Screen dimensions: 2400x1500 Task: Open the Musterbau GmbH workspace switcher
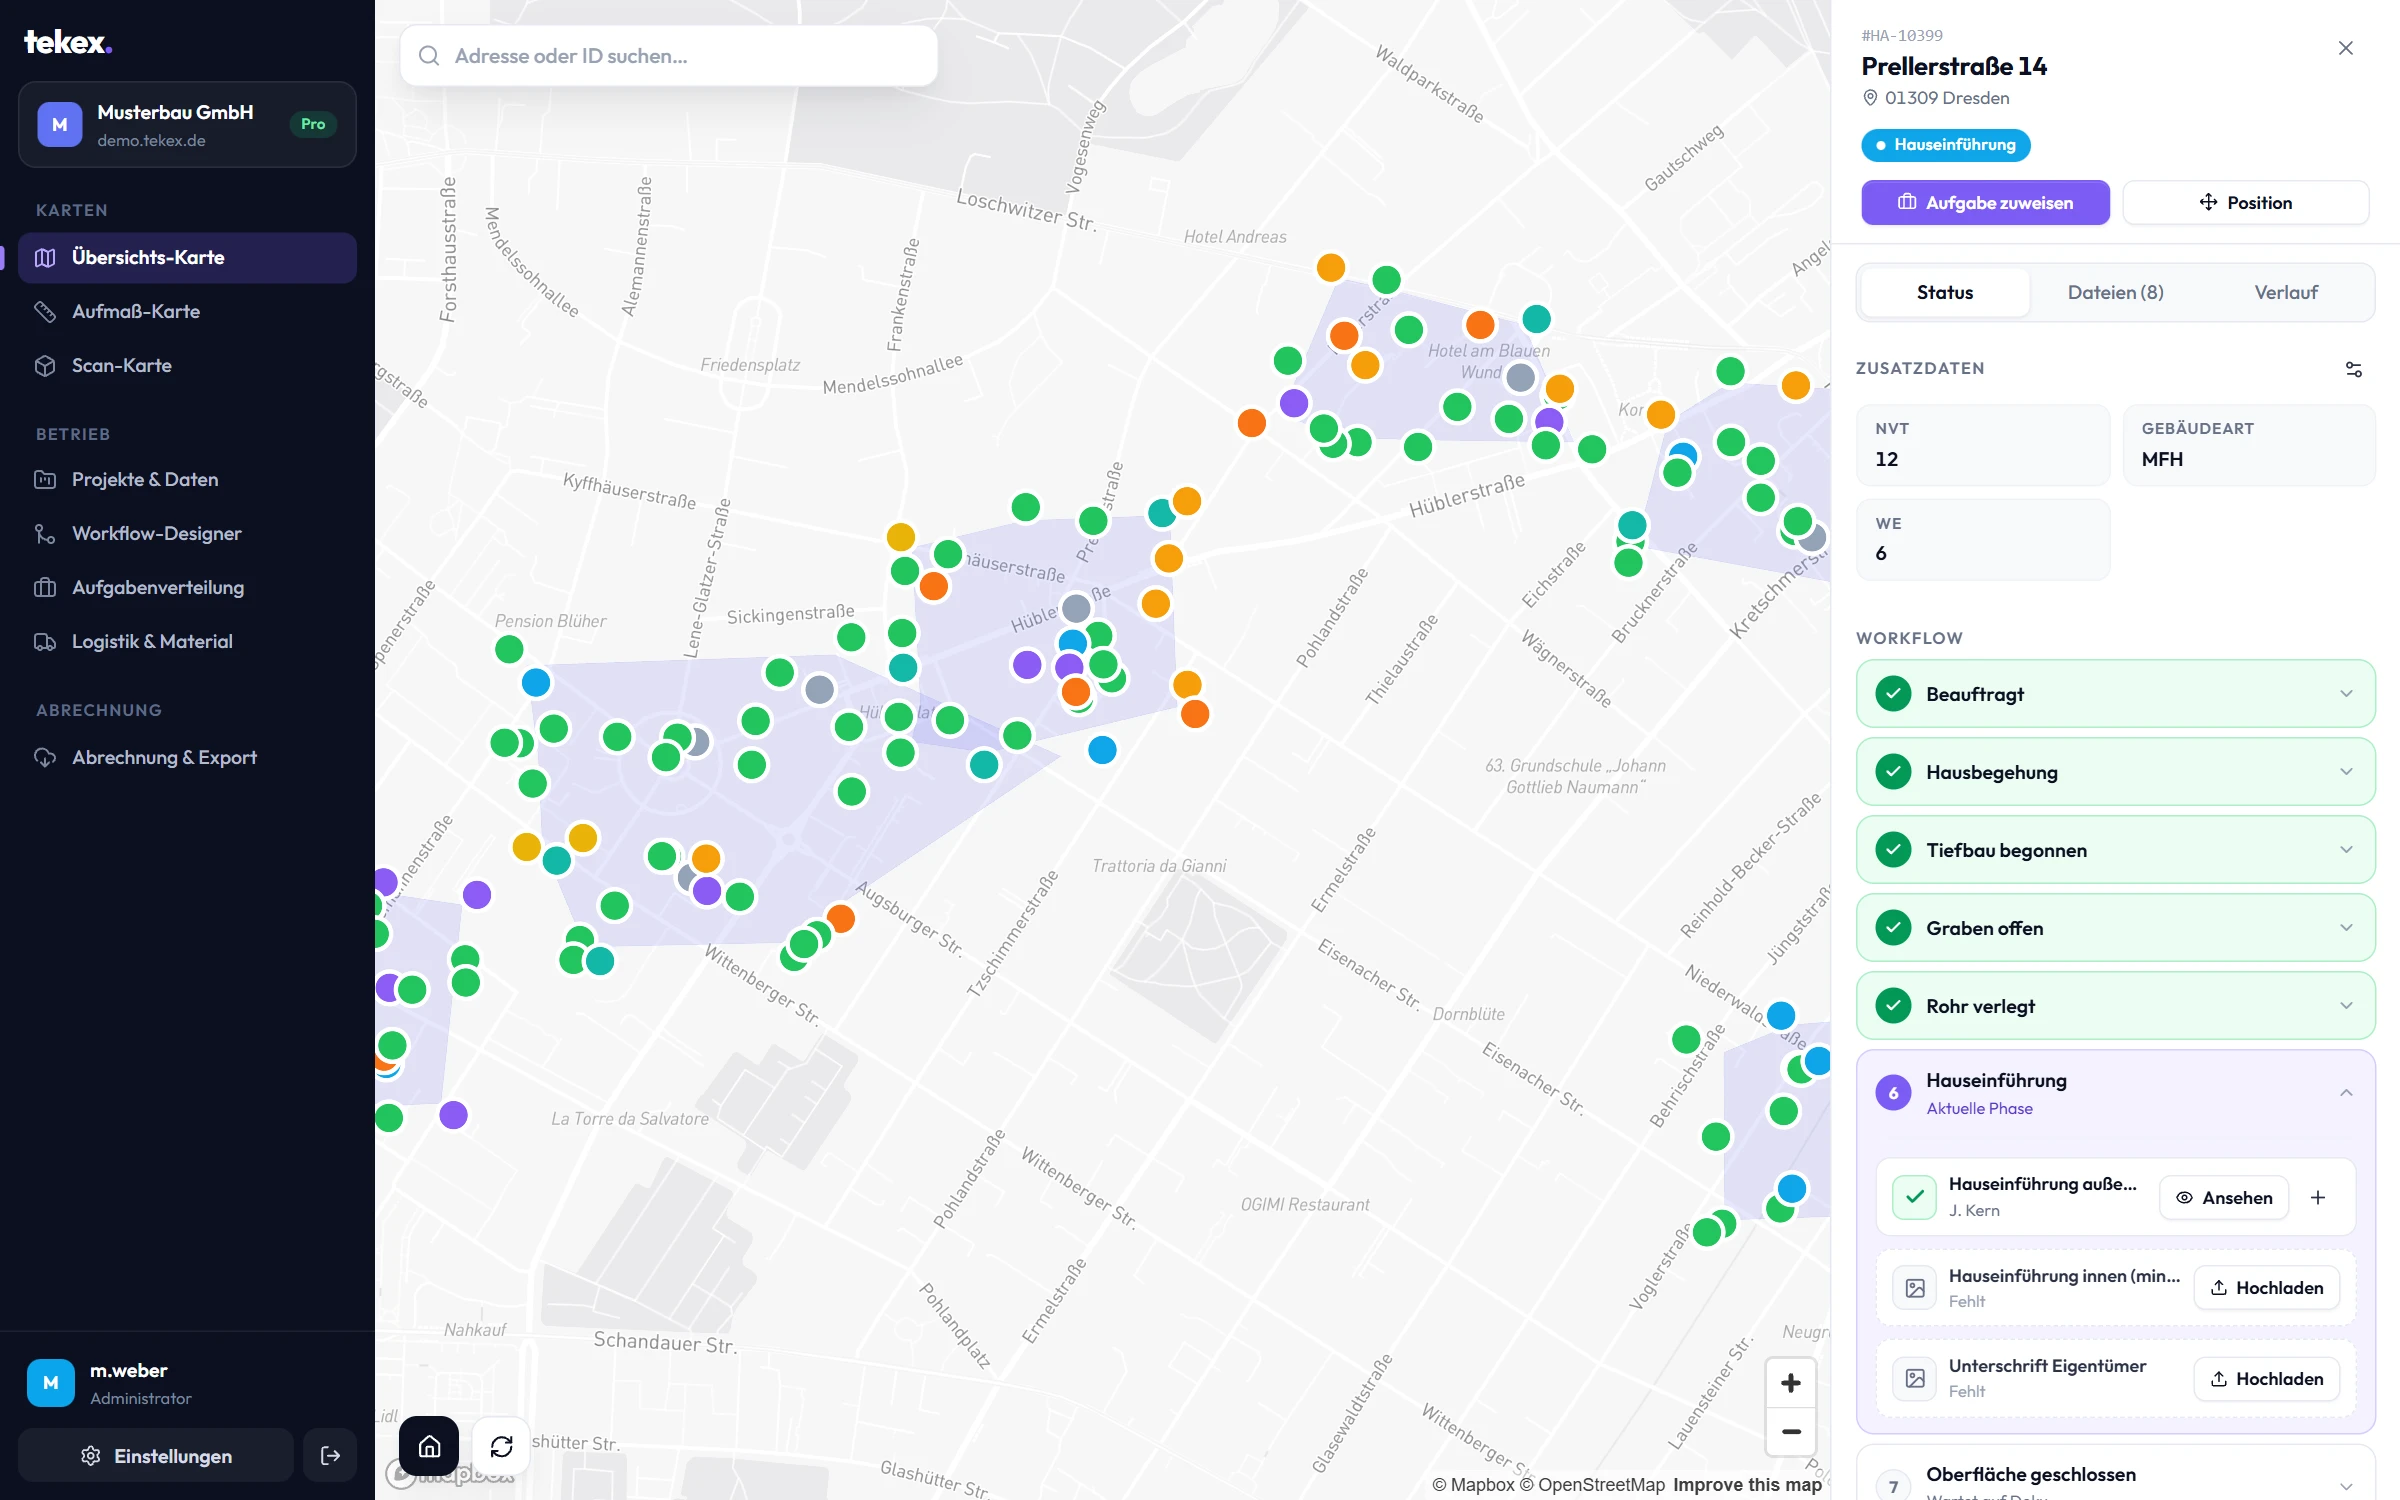pyautogui.click(x=187, y=124)
